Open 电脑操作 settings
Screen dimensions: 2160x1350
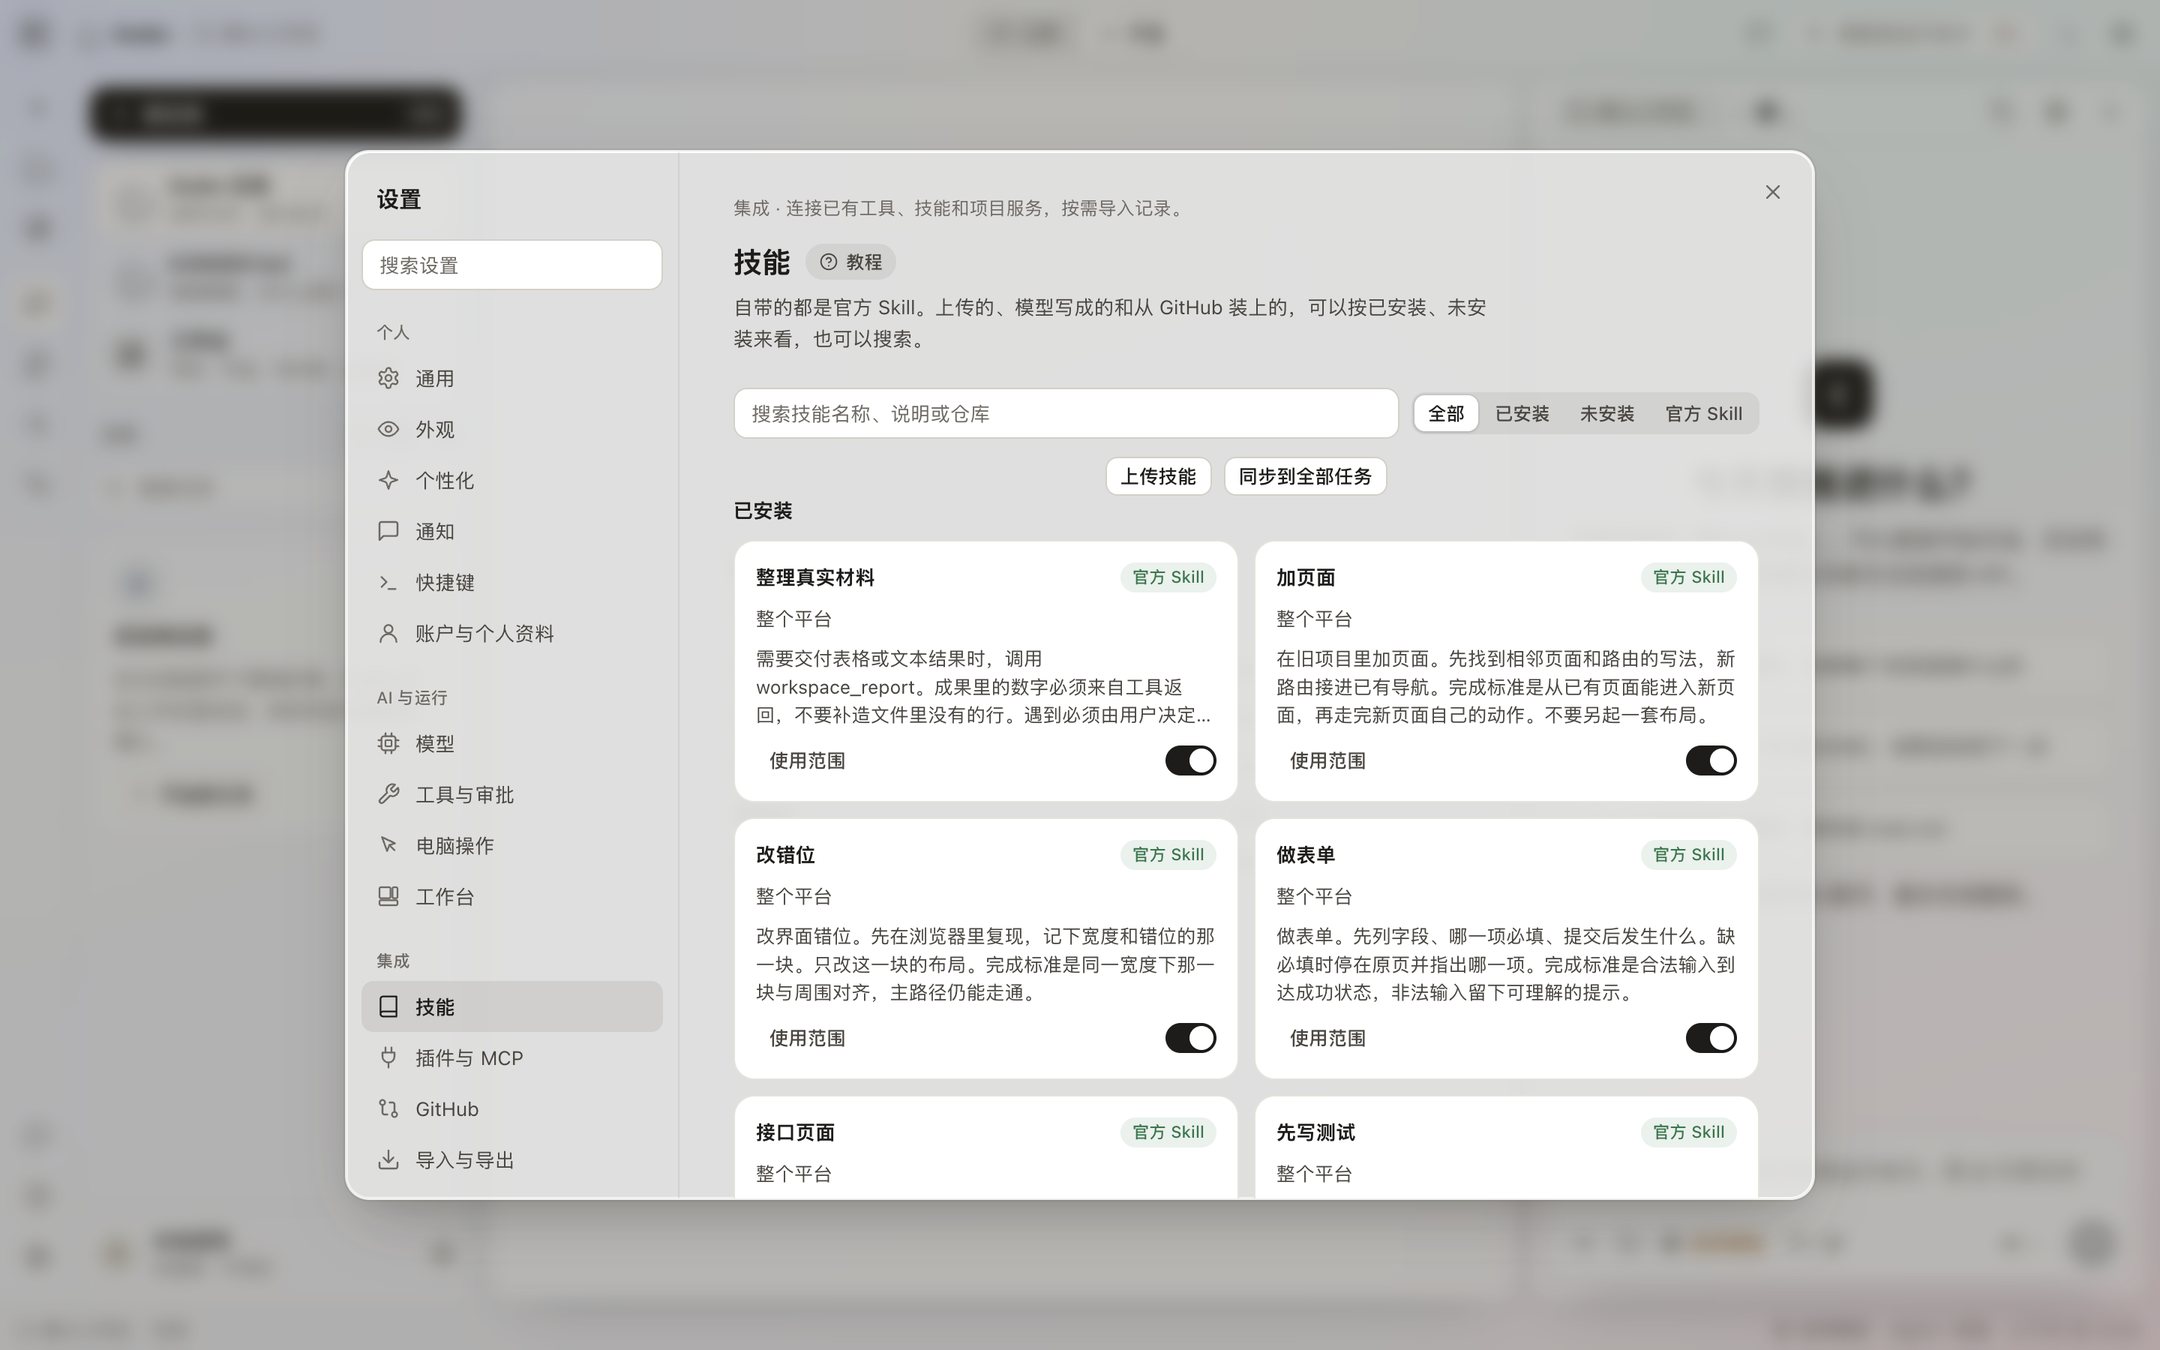point(511,845)
